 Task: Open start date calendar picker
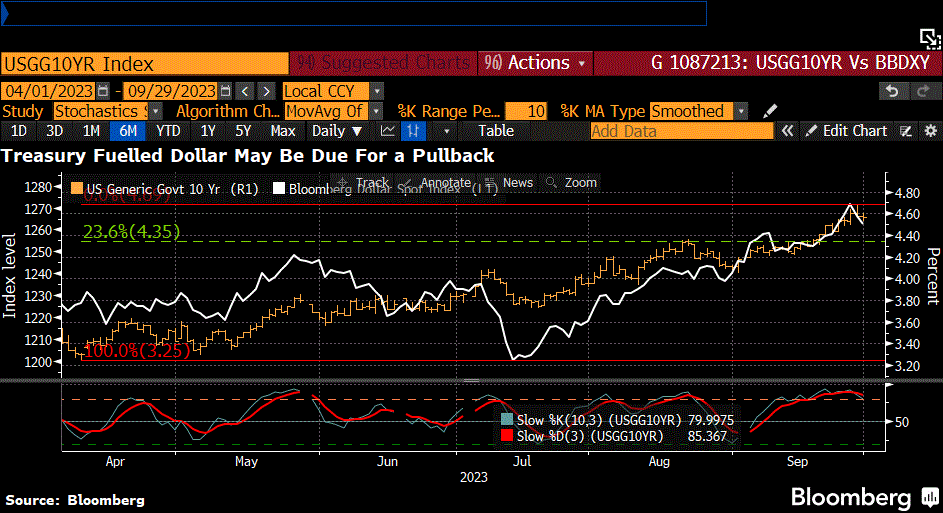(x=103, y=91)
